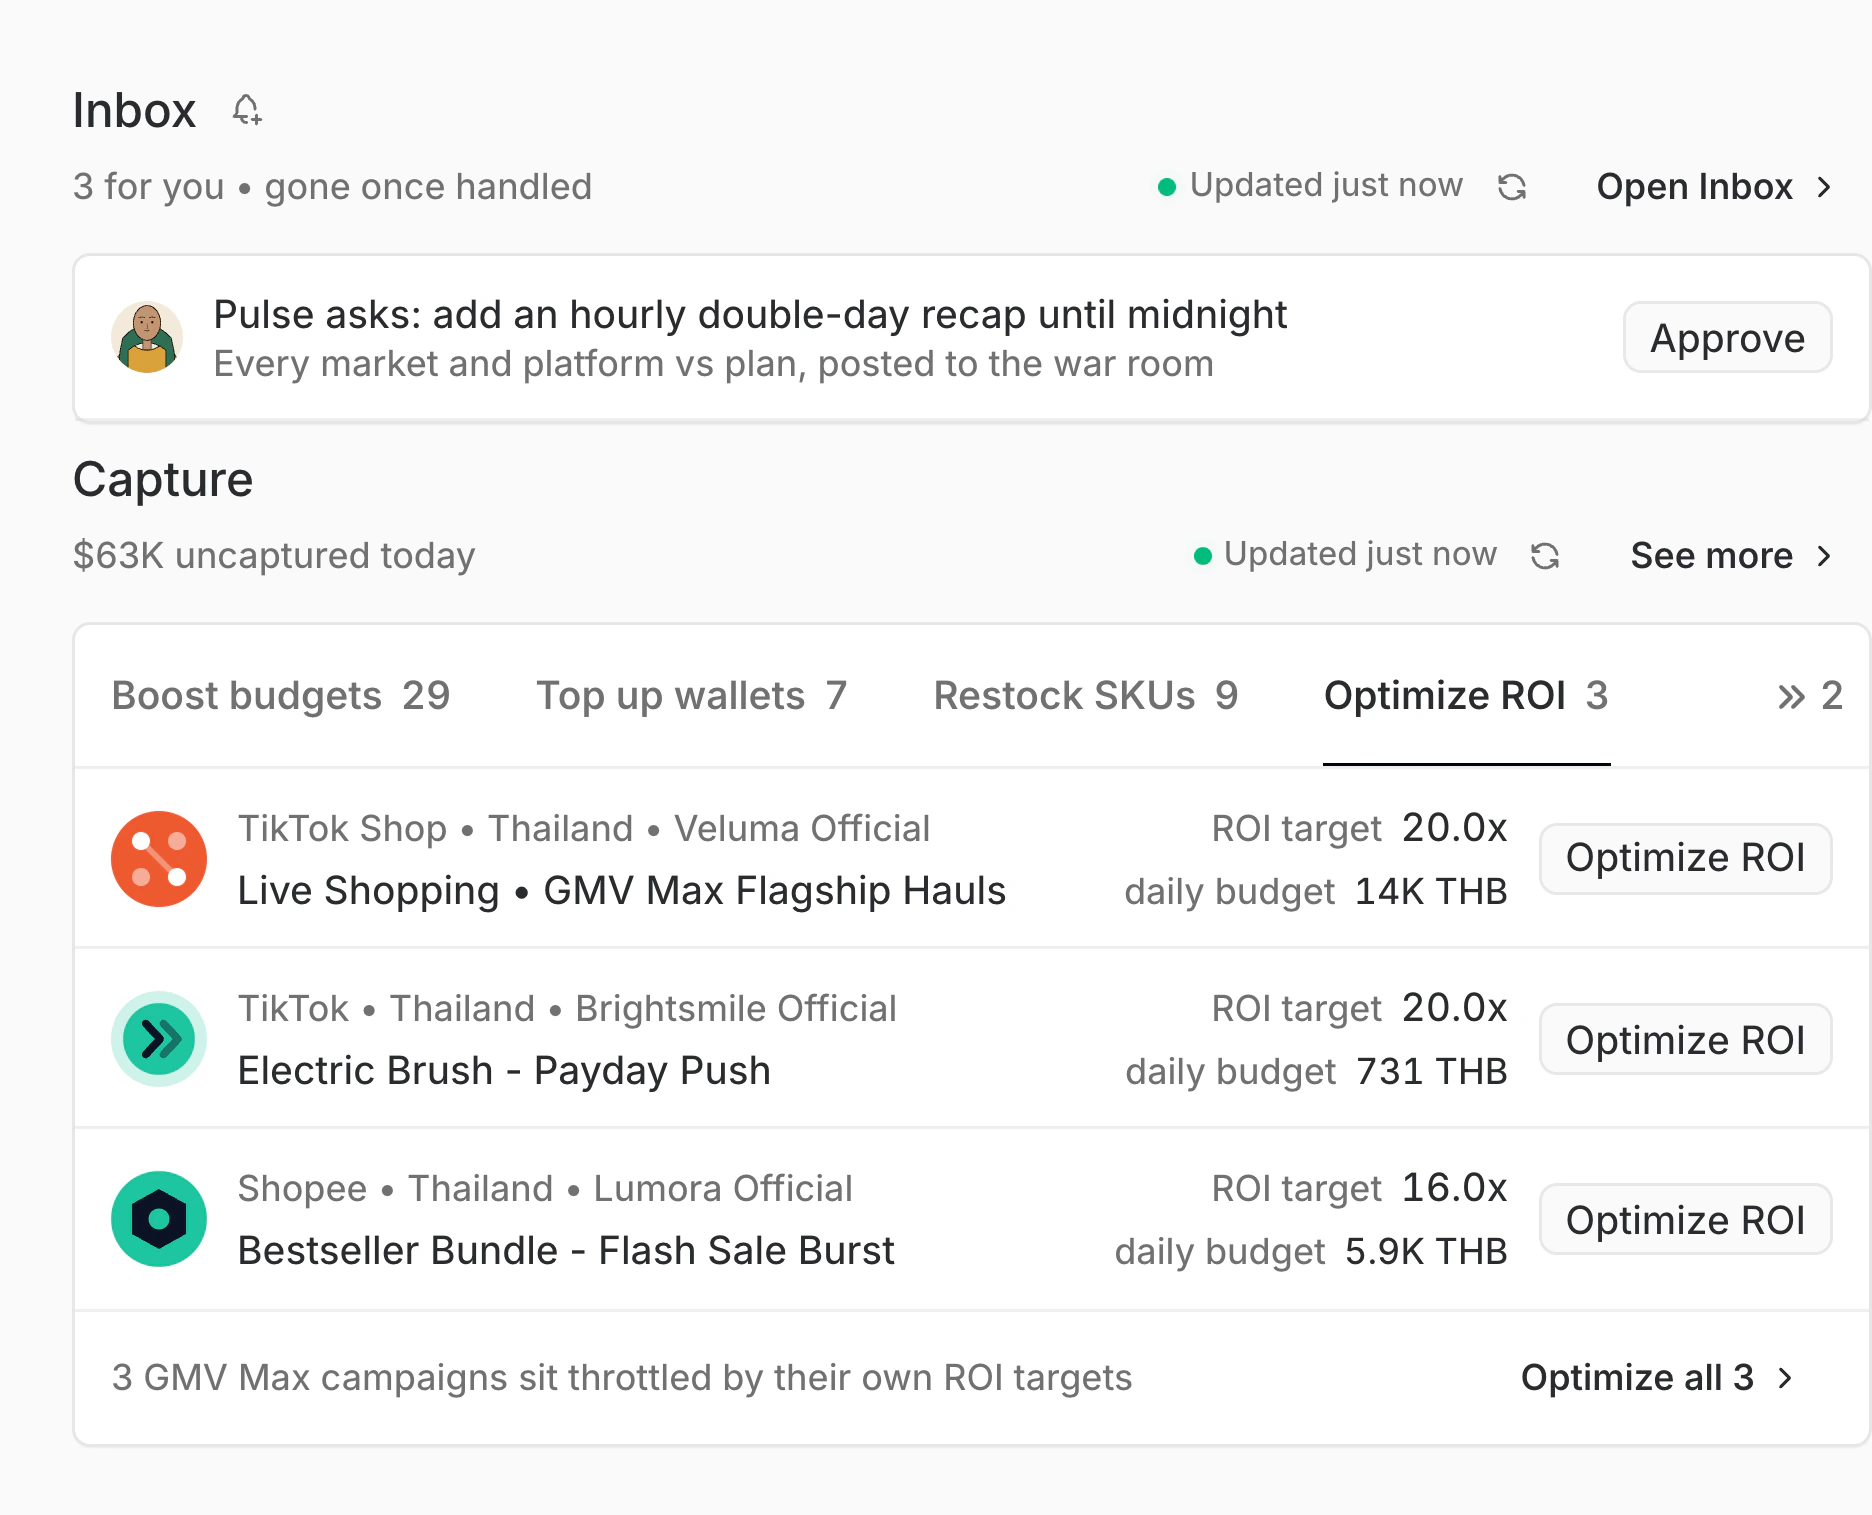
Task: Click the Electric Brush - Payday Push title
Action: pos(504,1071)
